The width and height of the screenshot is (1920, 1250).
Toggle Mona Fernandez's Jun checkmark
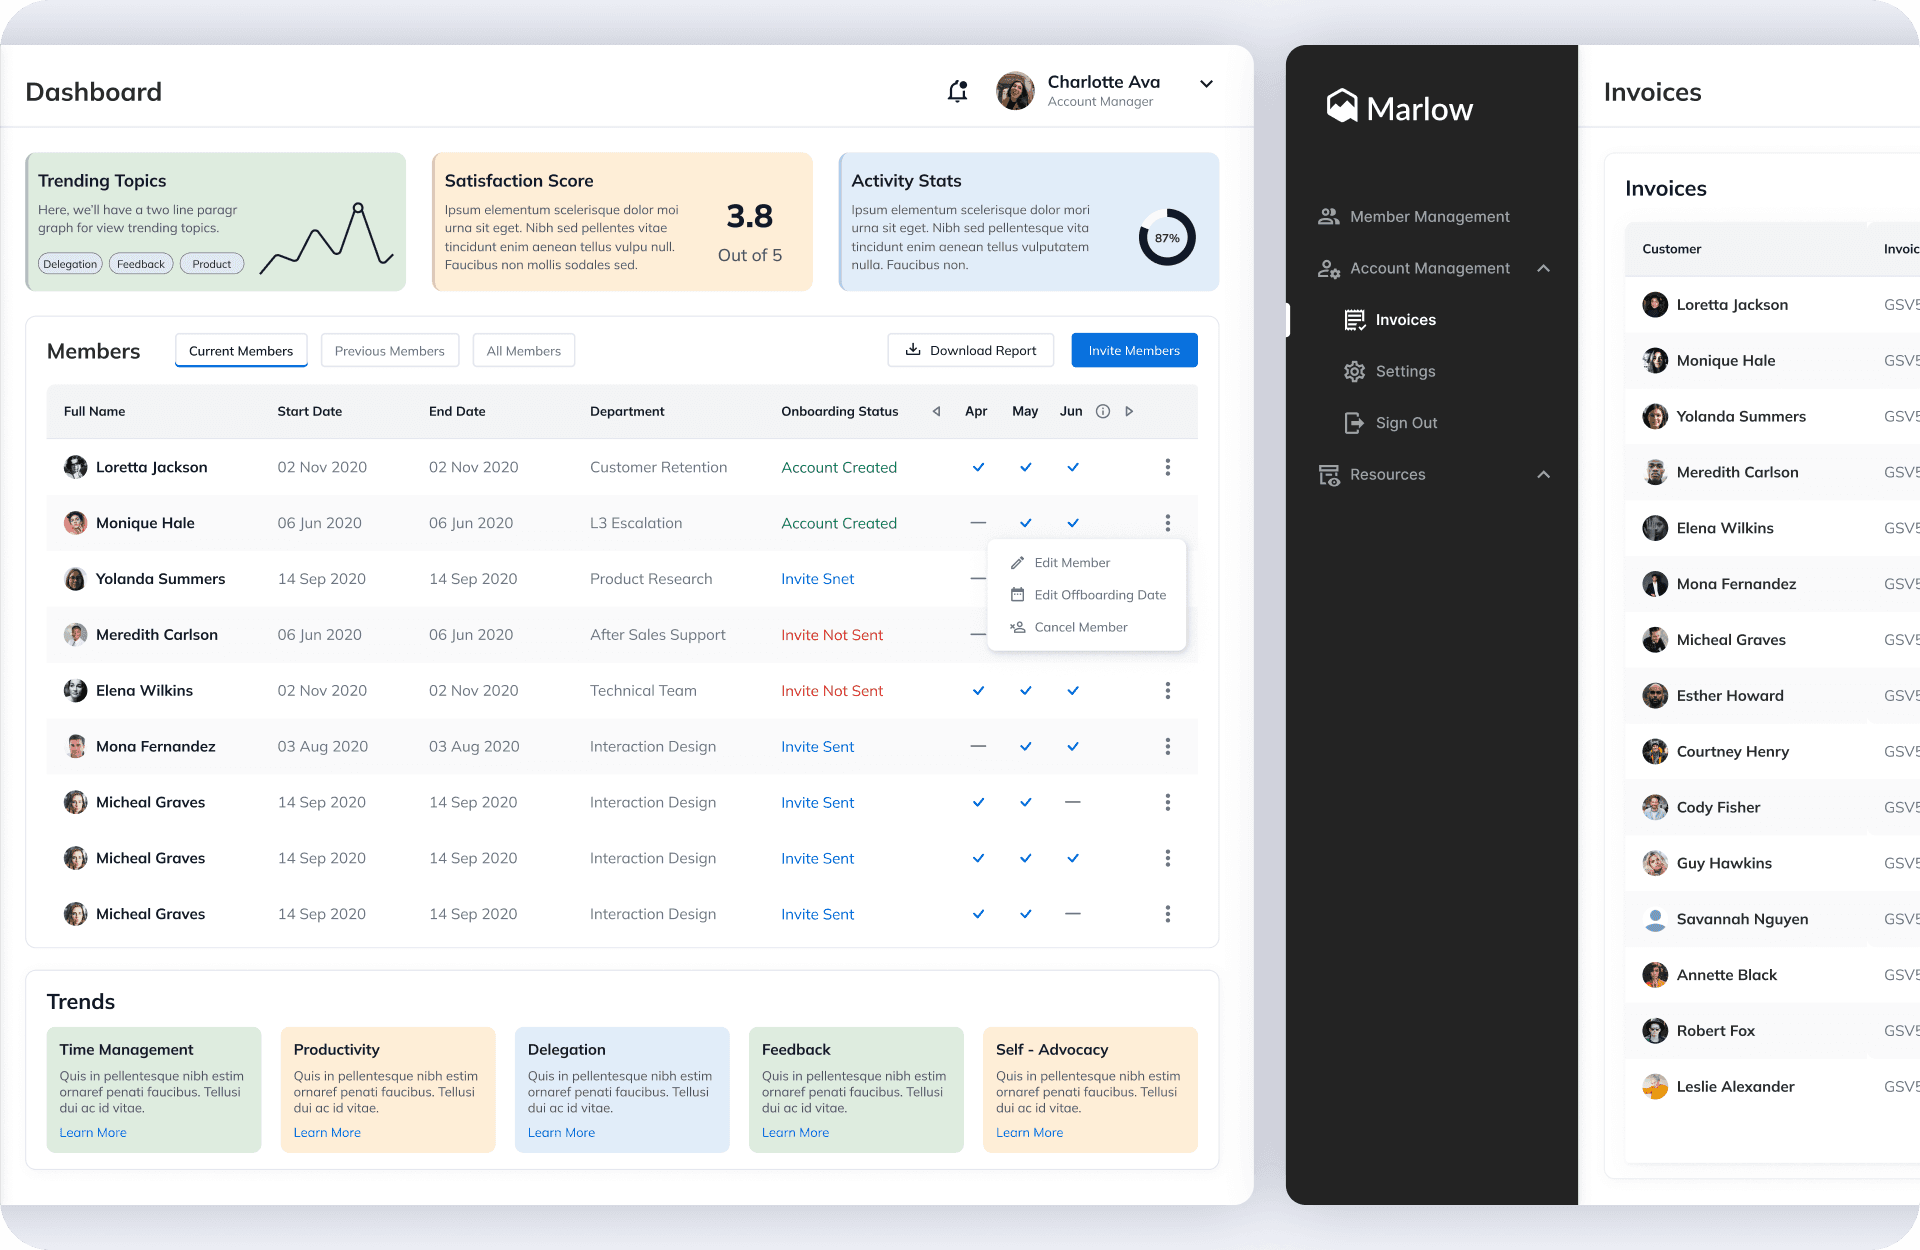pos(1072,747)
